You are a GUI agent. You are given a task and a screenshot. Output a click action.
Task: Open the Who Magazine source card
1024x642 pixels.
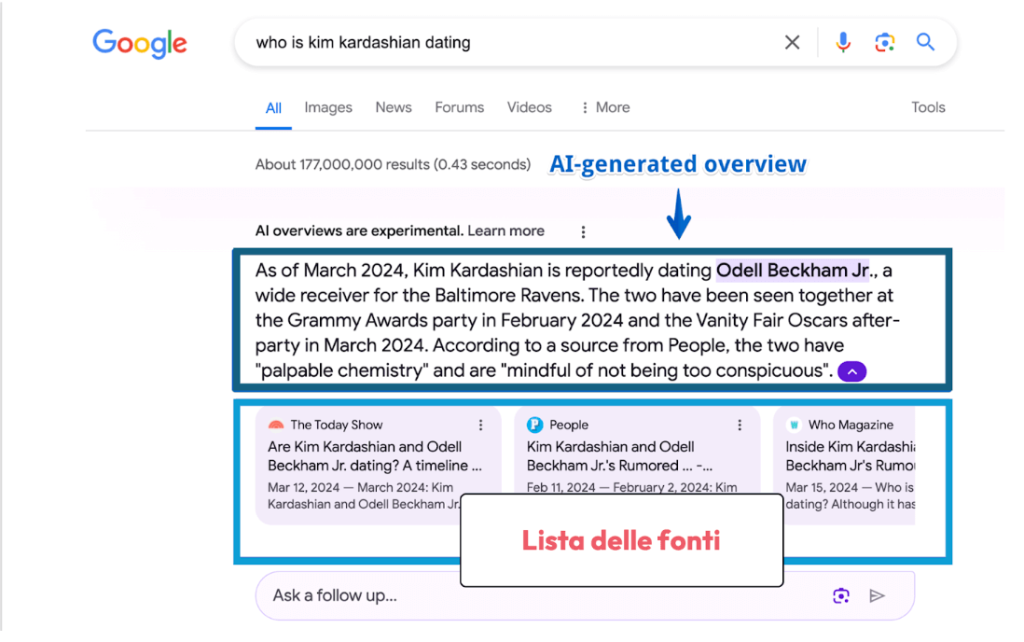(844, 465)
